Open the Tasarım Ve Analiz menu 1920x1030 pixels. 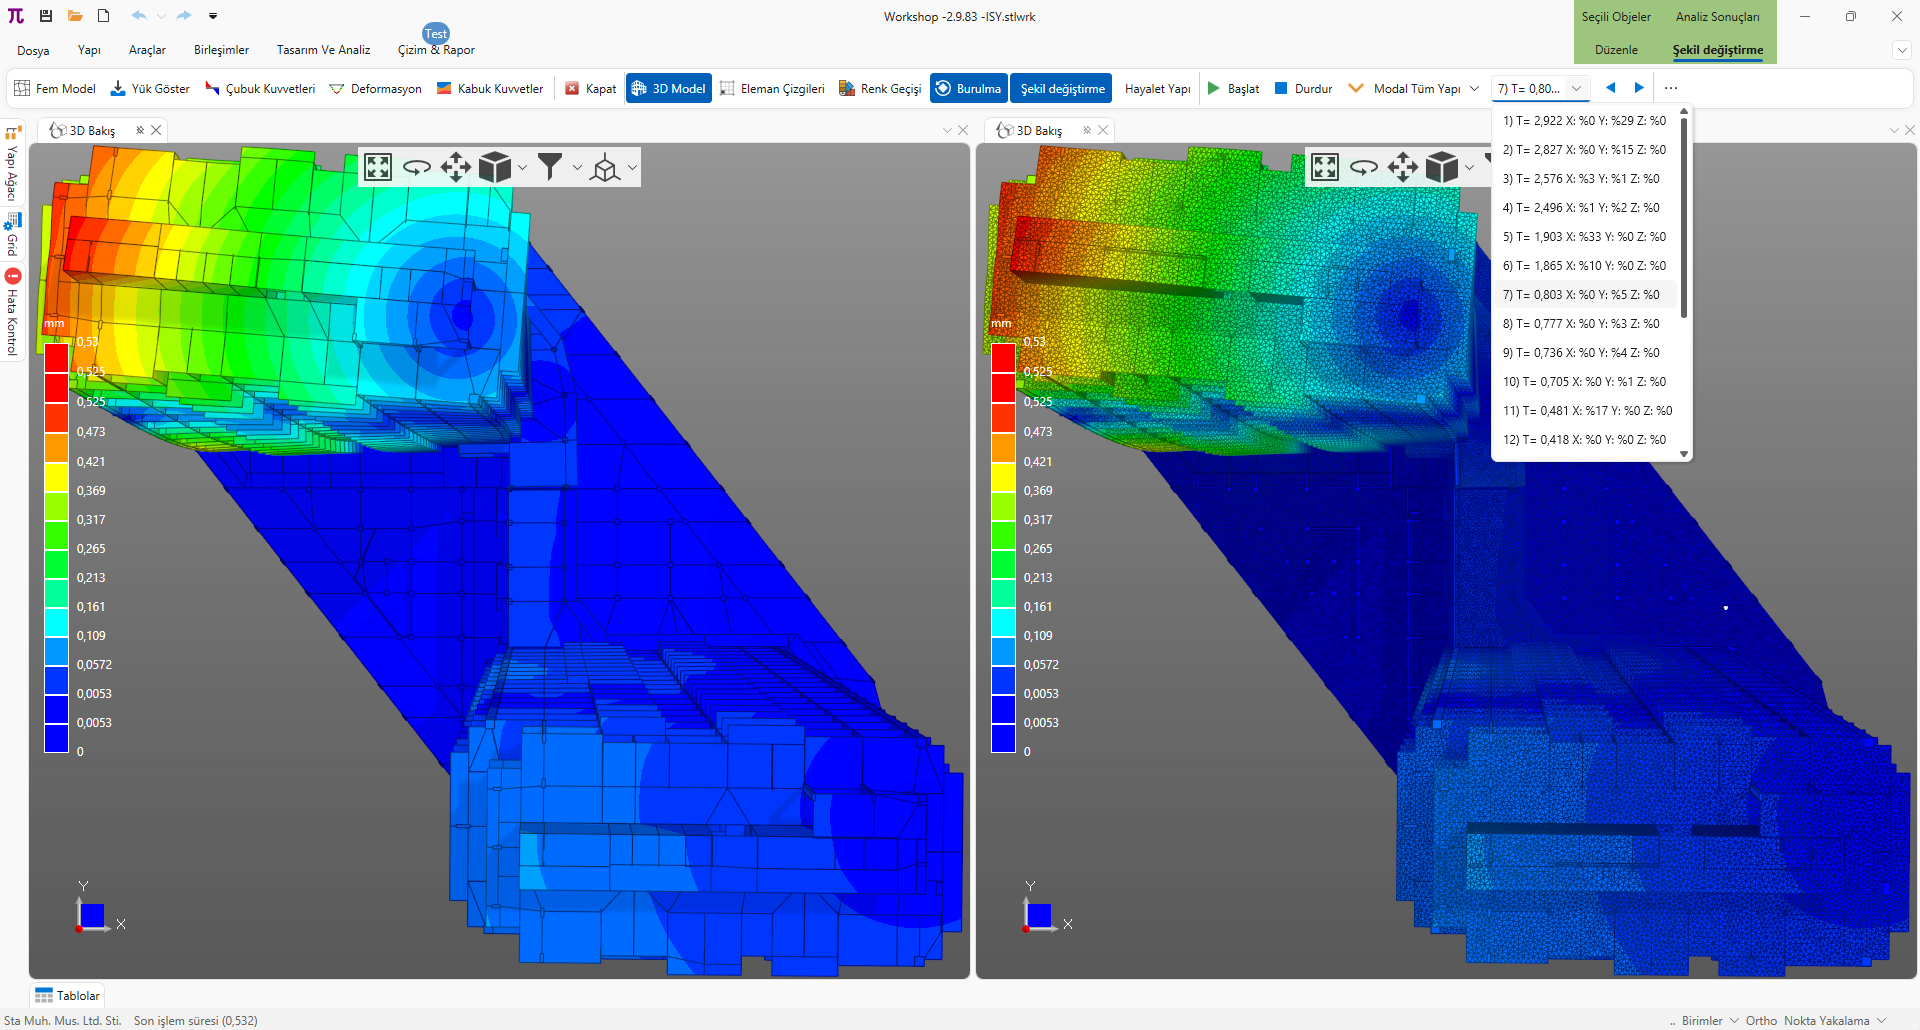tap(323, 50)
